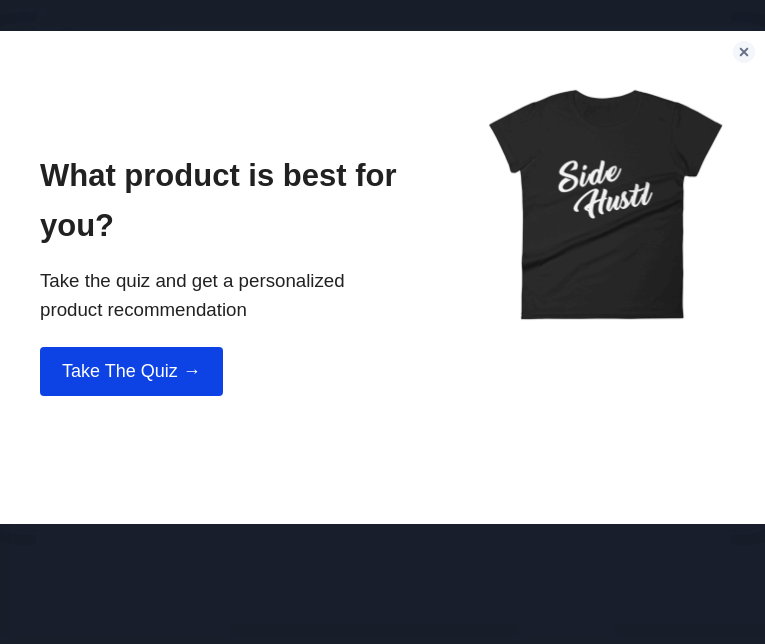Dismiss popup via dark overlay below it

click(x=380, y=585)
